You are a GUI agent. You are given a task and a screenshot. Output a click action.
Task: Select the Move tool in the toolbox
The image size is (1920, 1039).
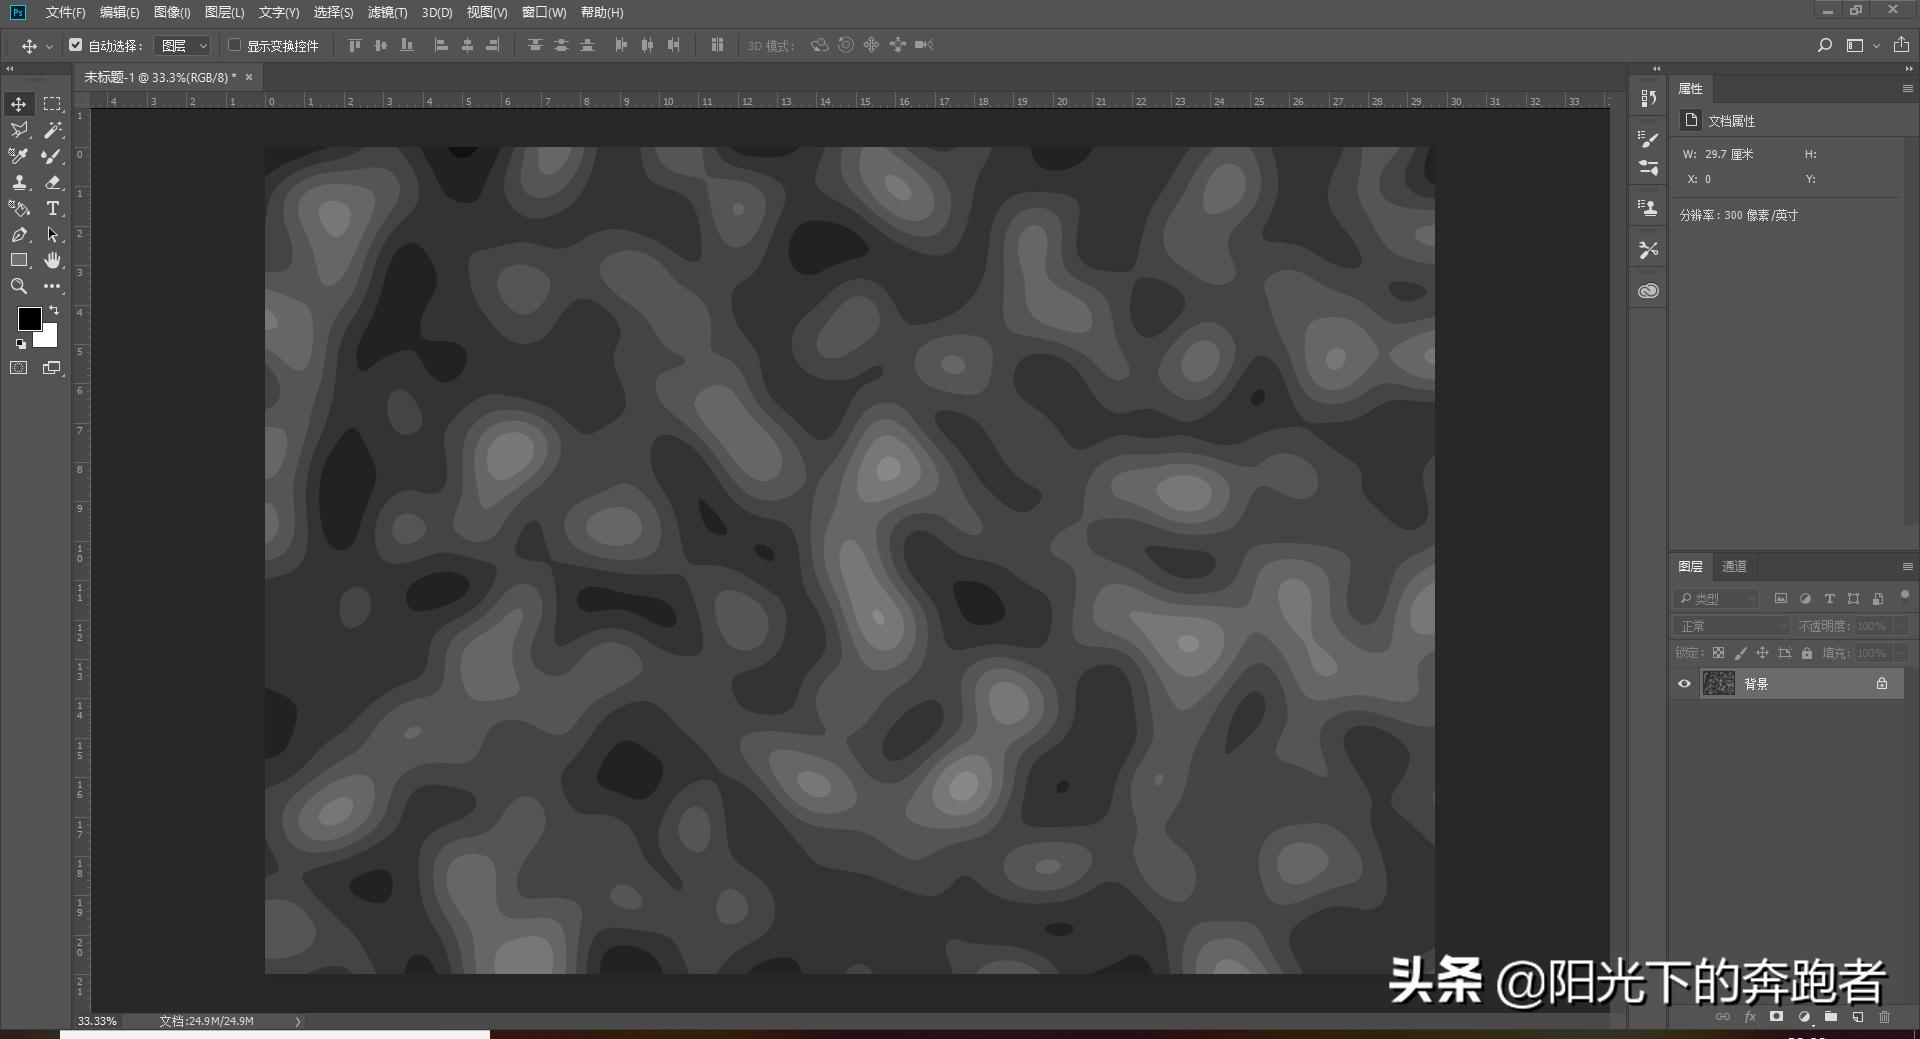19,104
